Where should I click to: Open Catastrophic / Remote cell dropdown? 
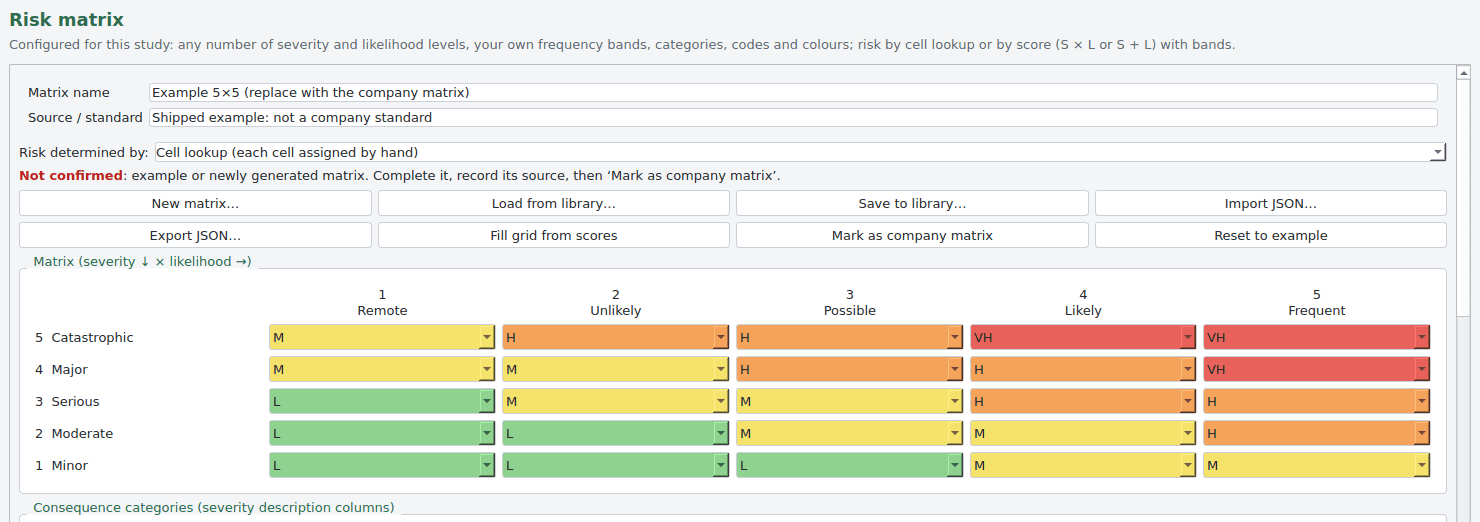click(382, 337)
